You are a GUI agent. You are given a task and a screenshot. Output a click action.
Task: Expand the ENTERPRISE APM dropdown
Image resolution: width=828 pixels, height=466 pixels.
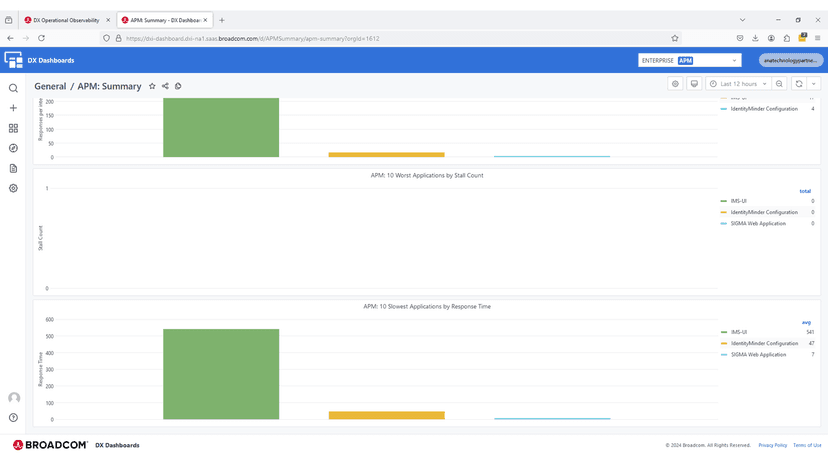tap(689, 61)
